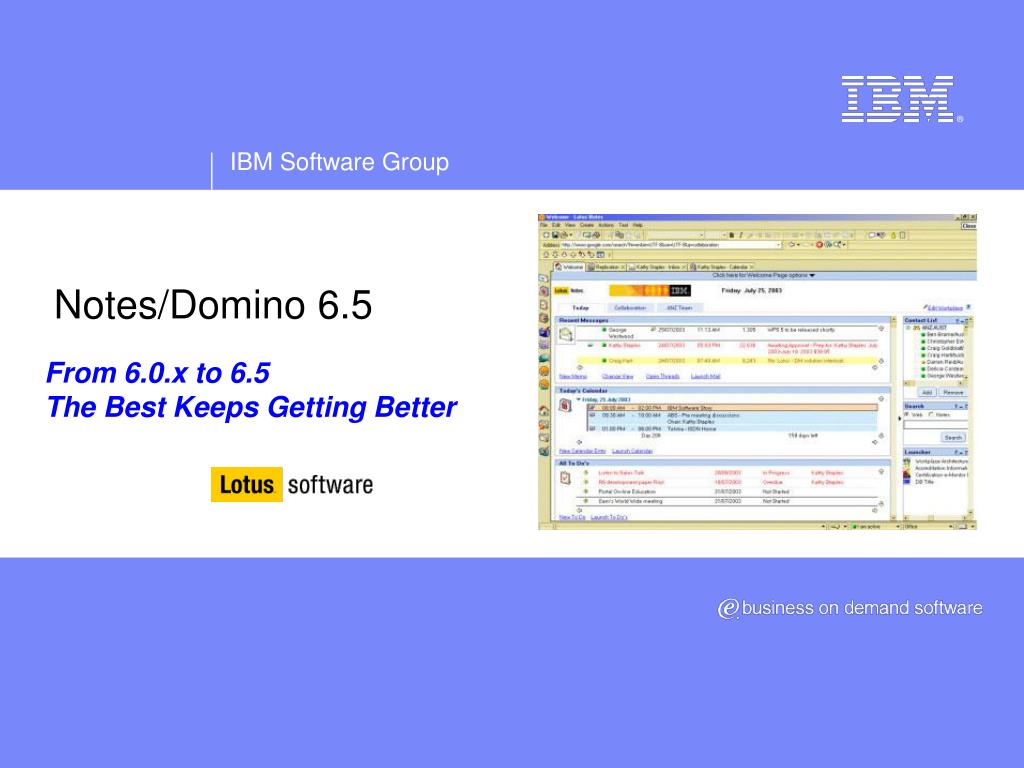Viewport: 1024px width, 768px height.
Task: Open the Actions menu in Lotus Notes
Action: click(606, 225)
